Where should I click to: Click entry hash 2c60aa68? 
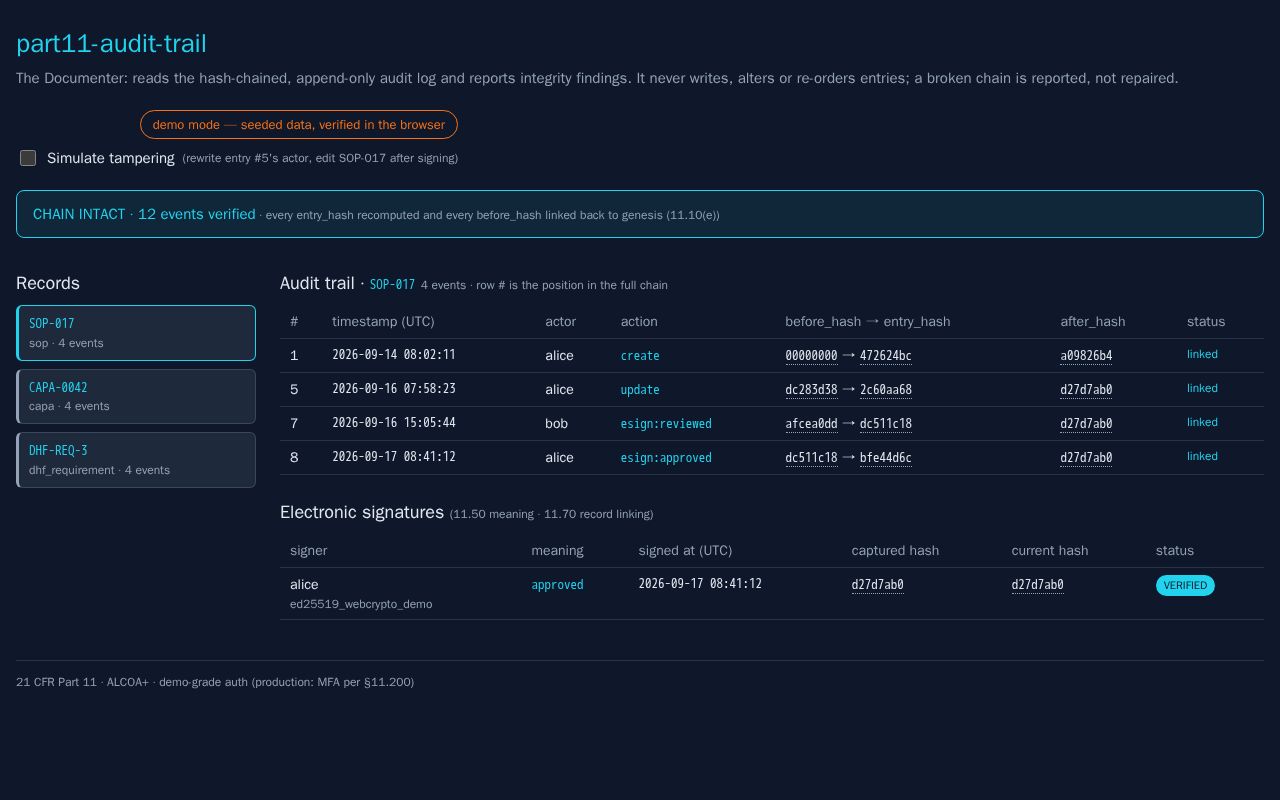pos(885,390)
